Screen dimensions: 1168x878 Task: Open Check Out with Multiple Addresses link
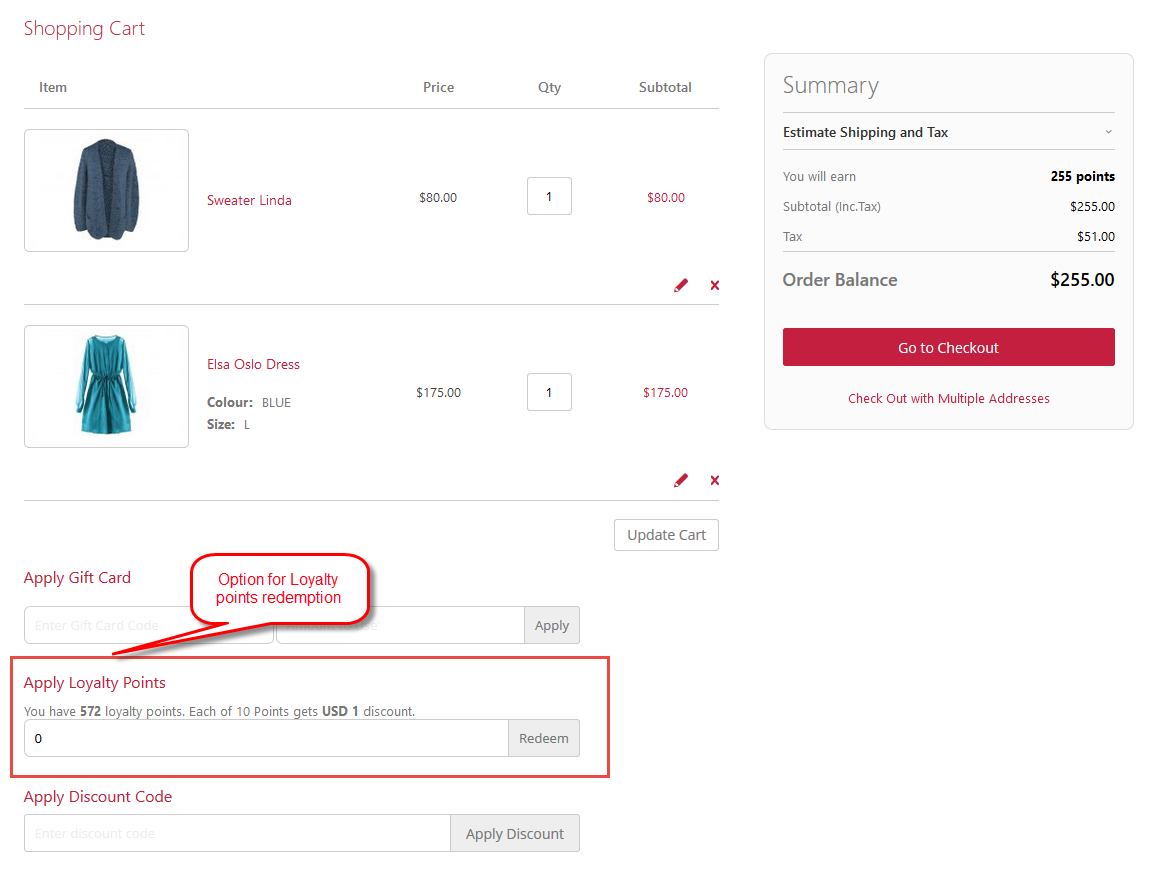click(x=948, y=398)
